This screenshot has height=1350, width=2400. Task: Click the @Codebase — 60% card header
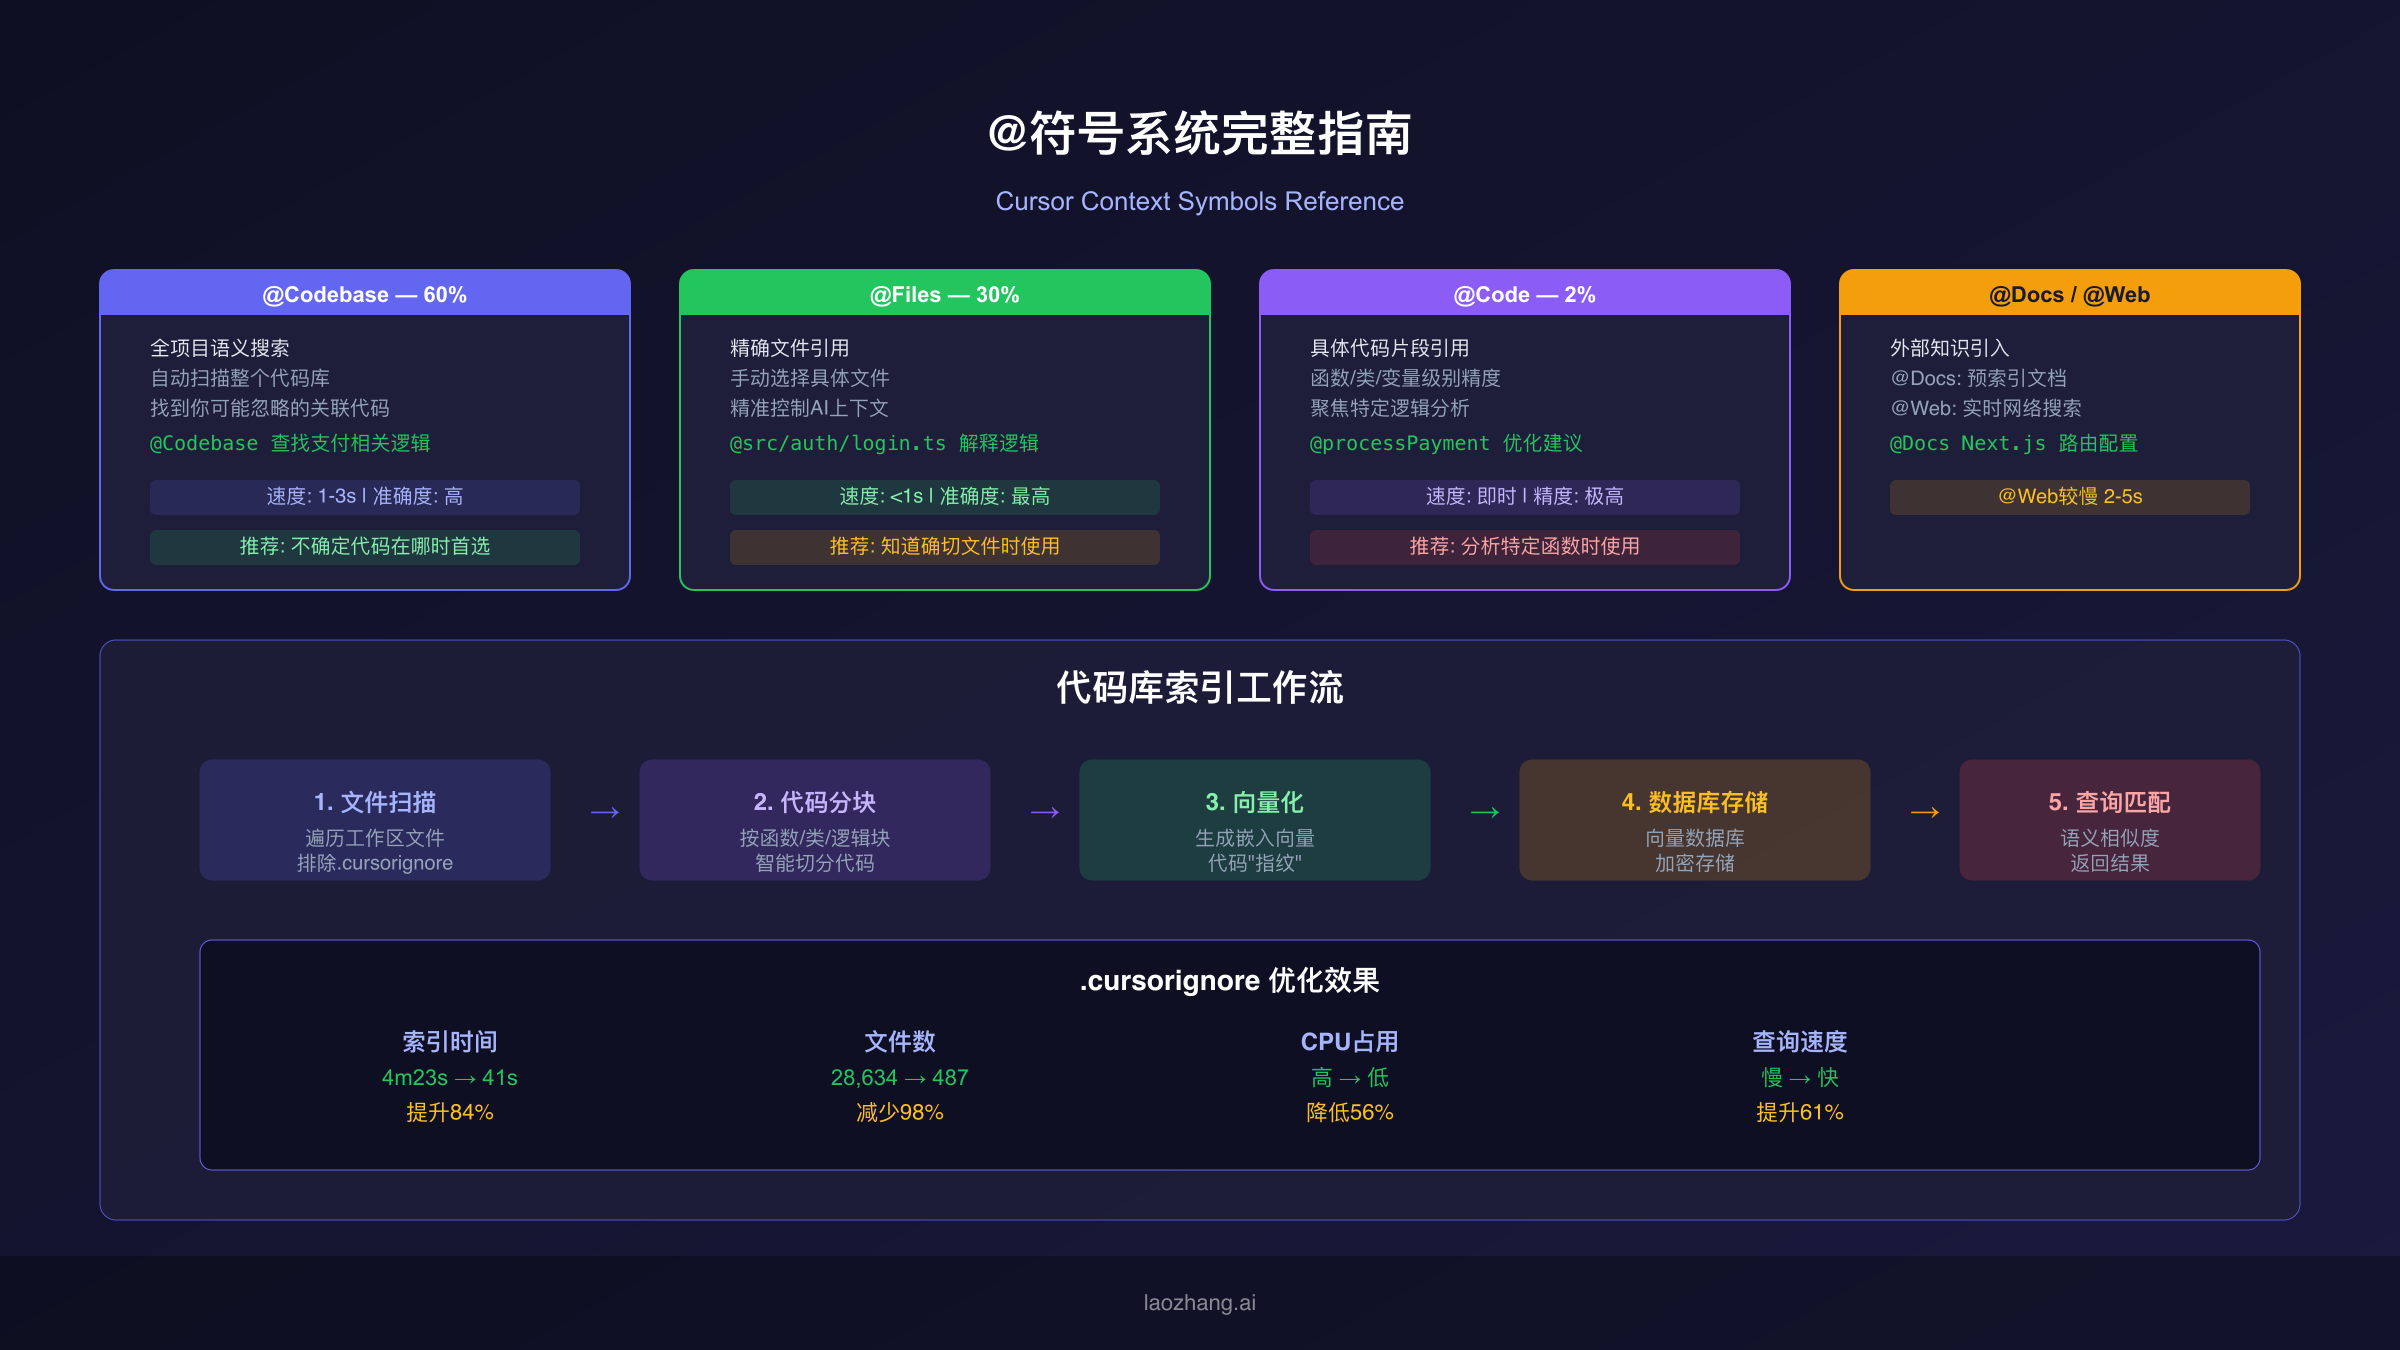pos(364,294)
